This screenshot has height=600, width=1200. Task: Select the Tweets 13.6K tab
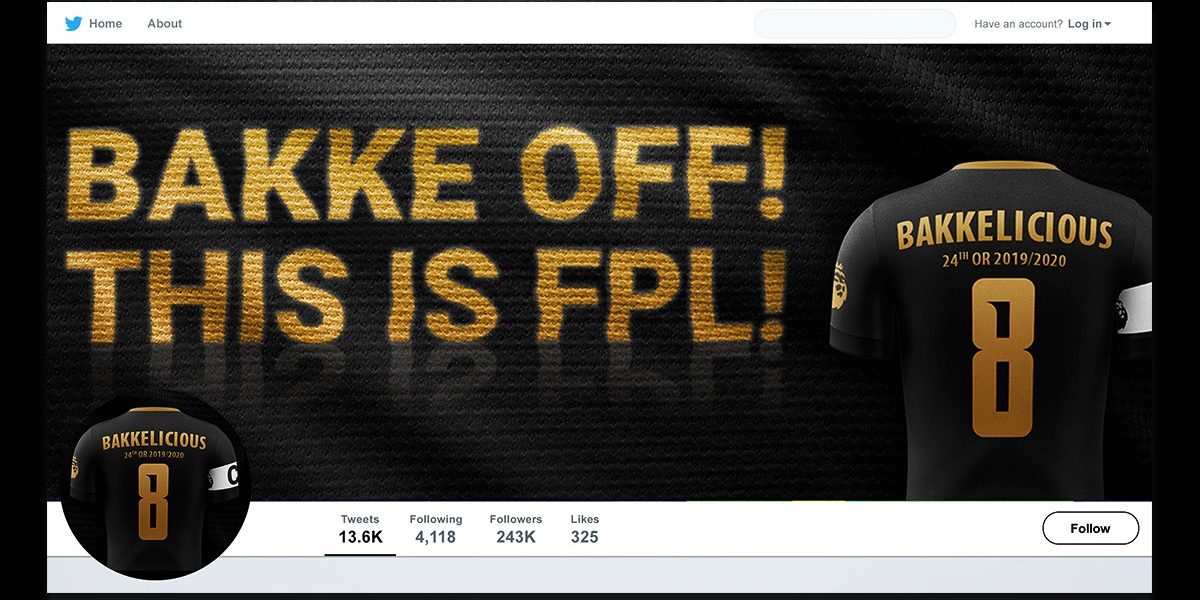click(360, 529)
